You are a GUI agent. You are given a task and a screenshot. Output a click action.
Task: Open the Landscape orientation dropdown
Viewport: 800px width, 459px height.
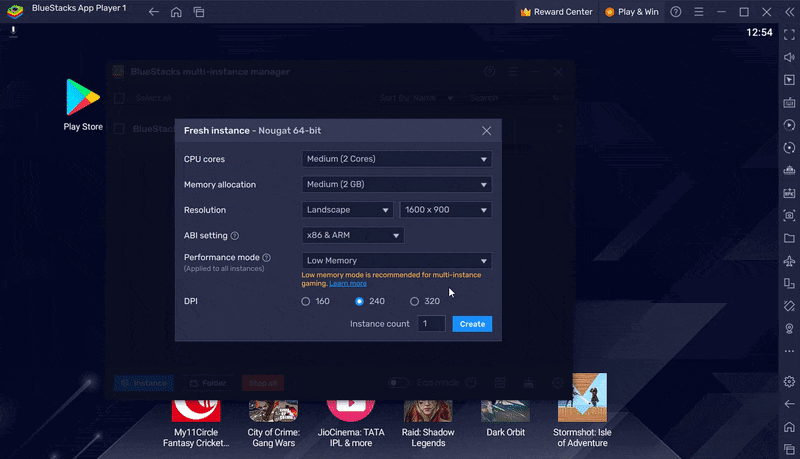click(x=347, y=210)
